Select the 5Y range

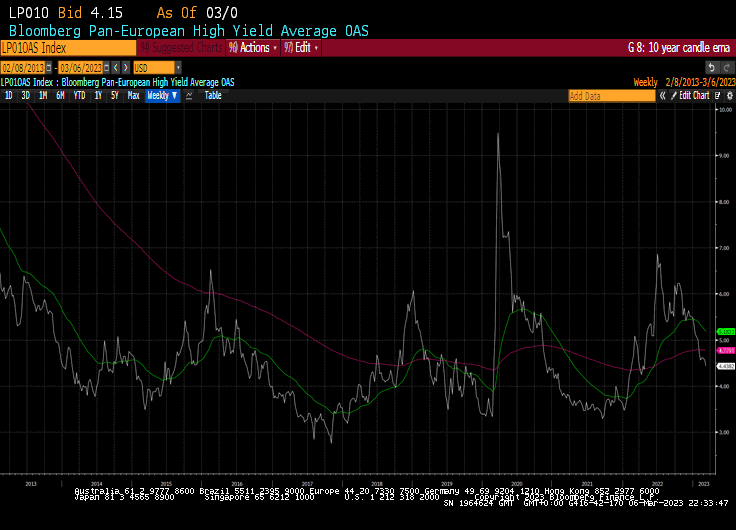point(115,96)
